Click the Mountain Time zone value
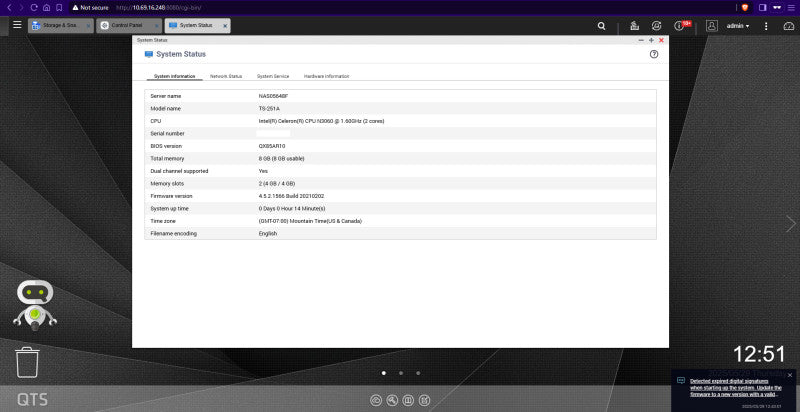This screenshot has width=800, height=412. [x=310, y=221]
